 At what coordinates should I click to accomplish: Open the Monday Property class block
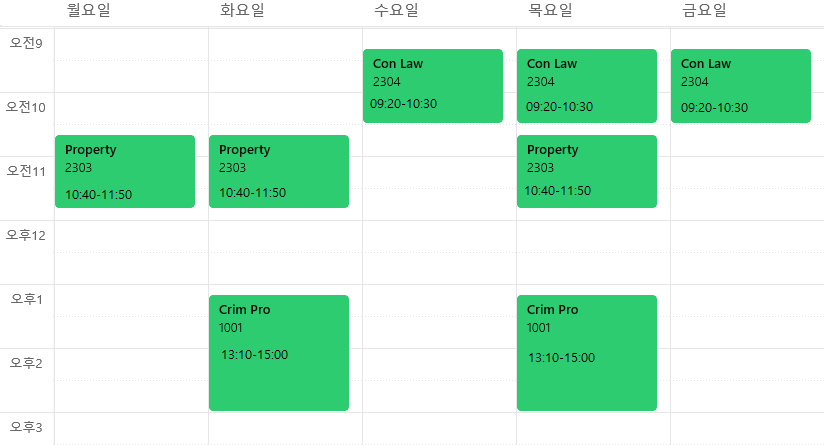pos(125,171)
